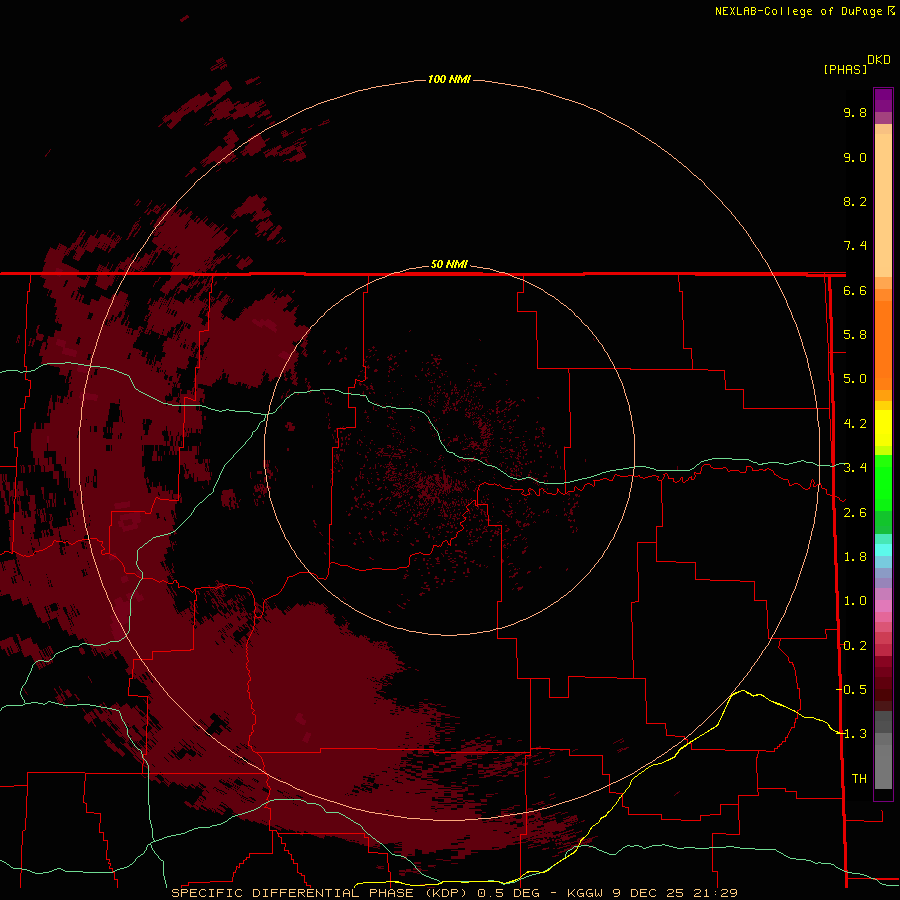Click the bright green segment of color bar

tap(883, 482)
